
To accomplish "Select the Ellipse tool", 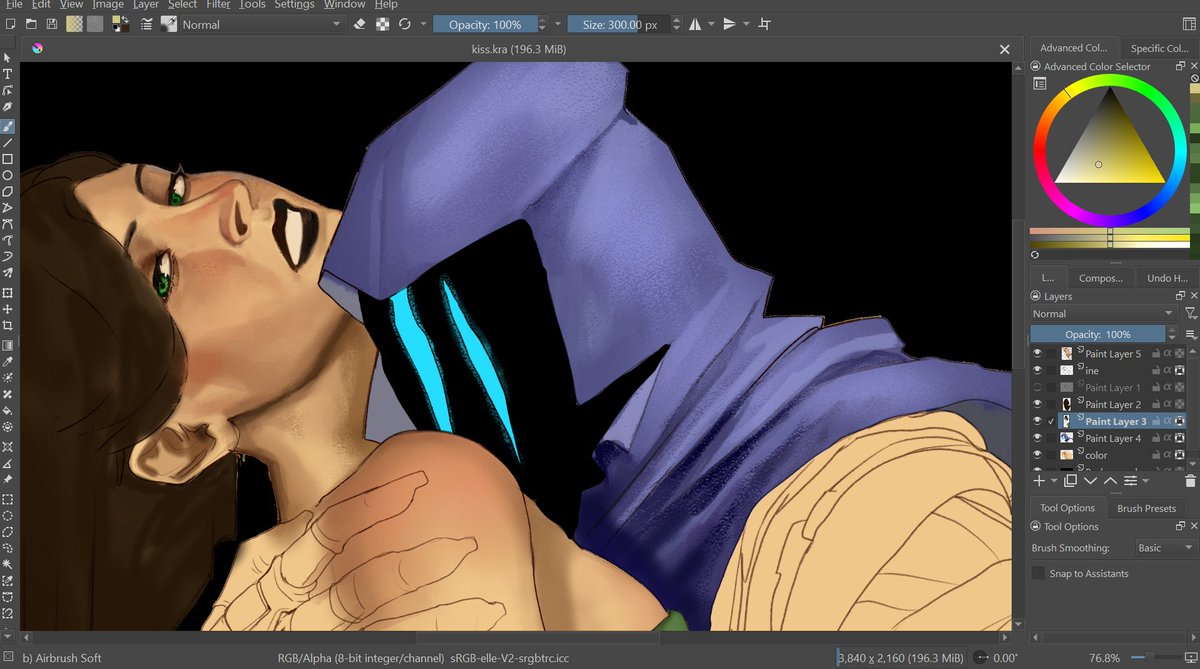I will [7, 175].
